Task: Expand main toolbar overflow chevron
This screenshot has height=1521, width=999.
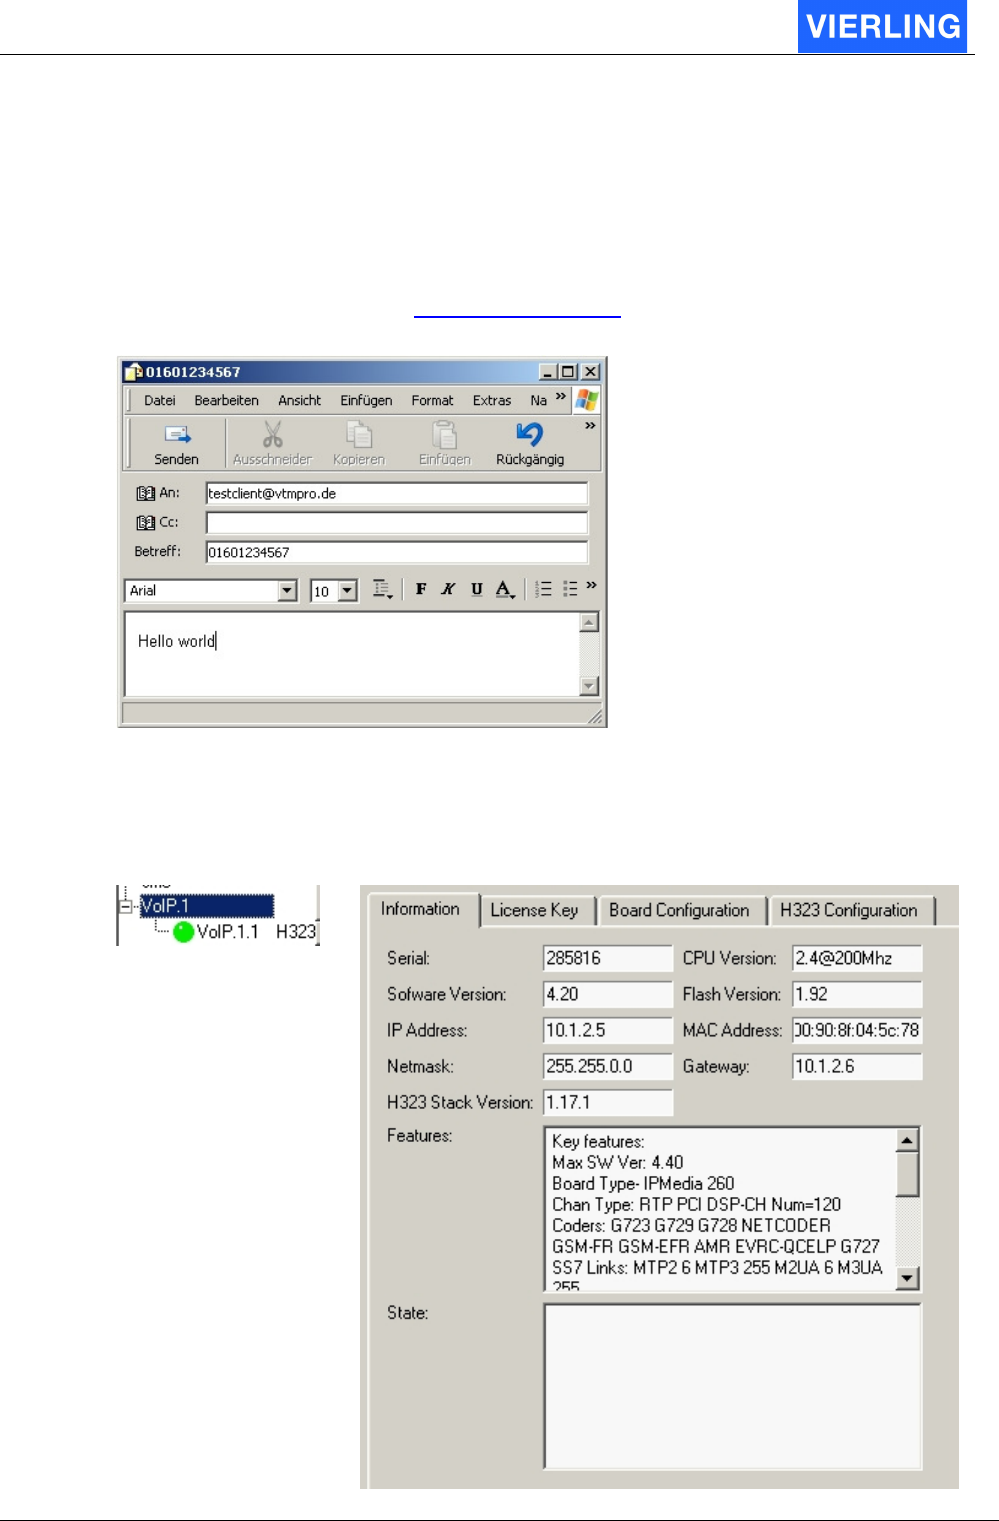Action: coord(590,426)
